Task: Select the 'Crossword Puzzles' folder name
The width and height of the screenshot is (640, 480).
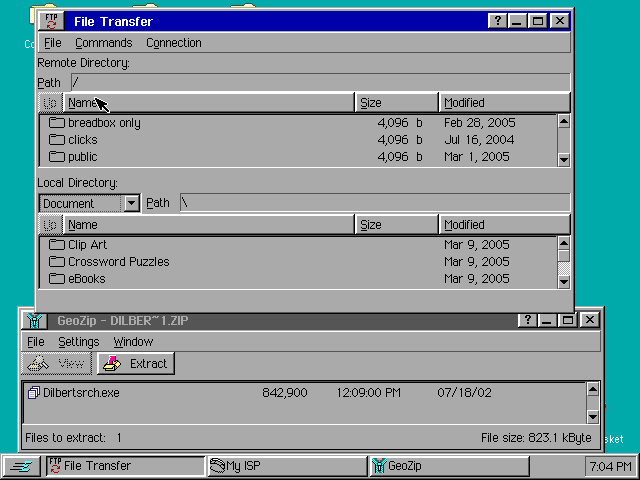Action: 118,262
